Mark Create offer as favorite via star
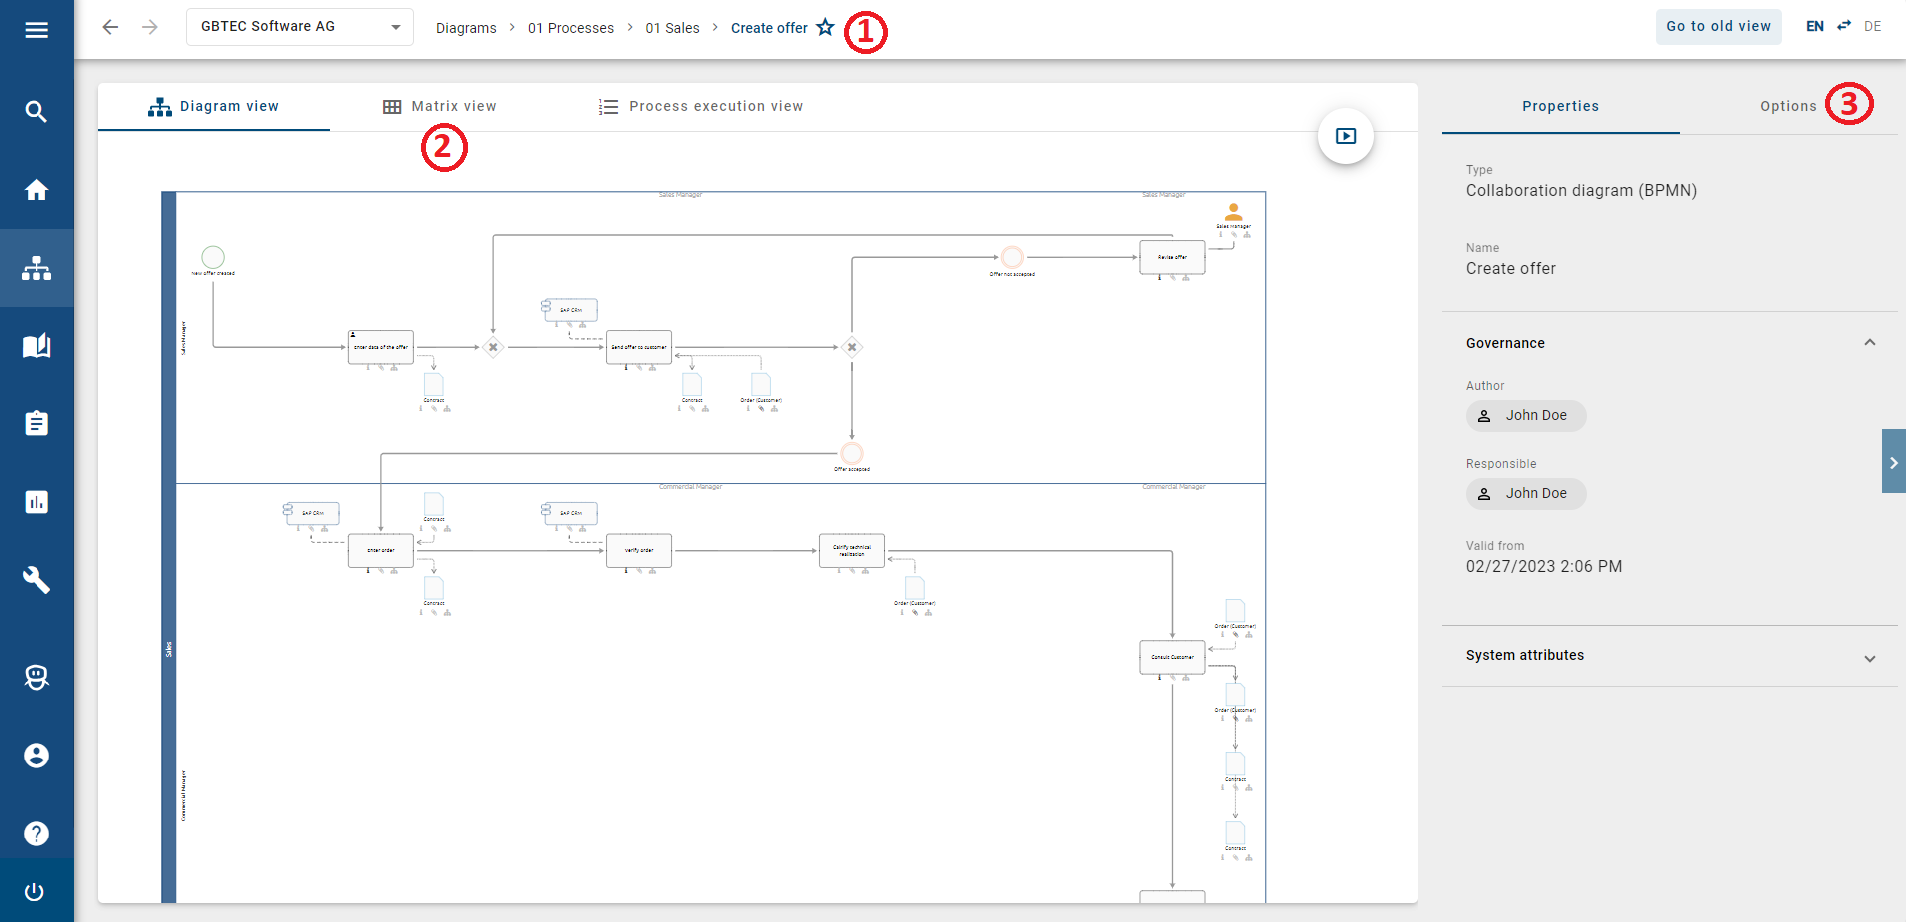This screenshot has width=1906, height=922. click(x=825, y=27)
